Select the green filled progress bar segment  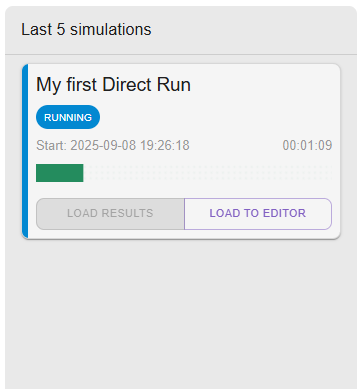[60, 173]
